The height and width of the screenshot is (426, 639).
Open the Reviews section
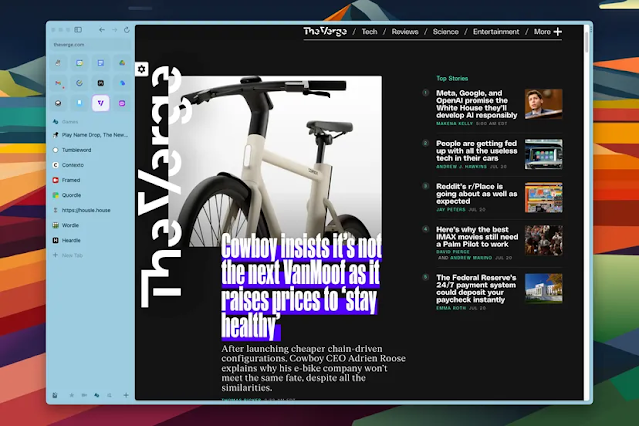pyautogui.click(x=405, y=32)
